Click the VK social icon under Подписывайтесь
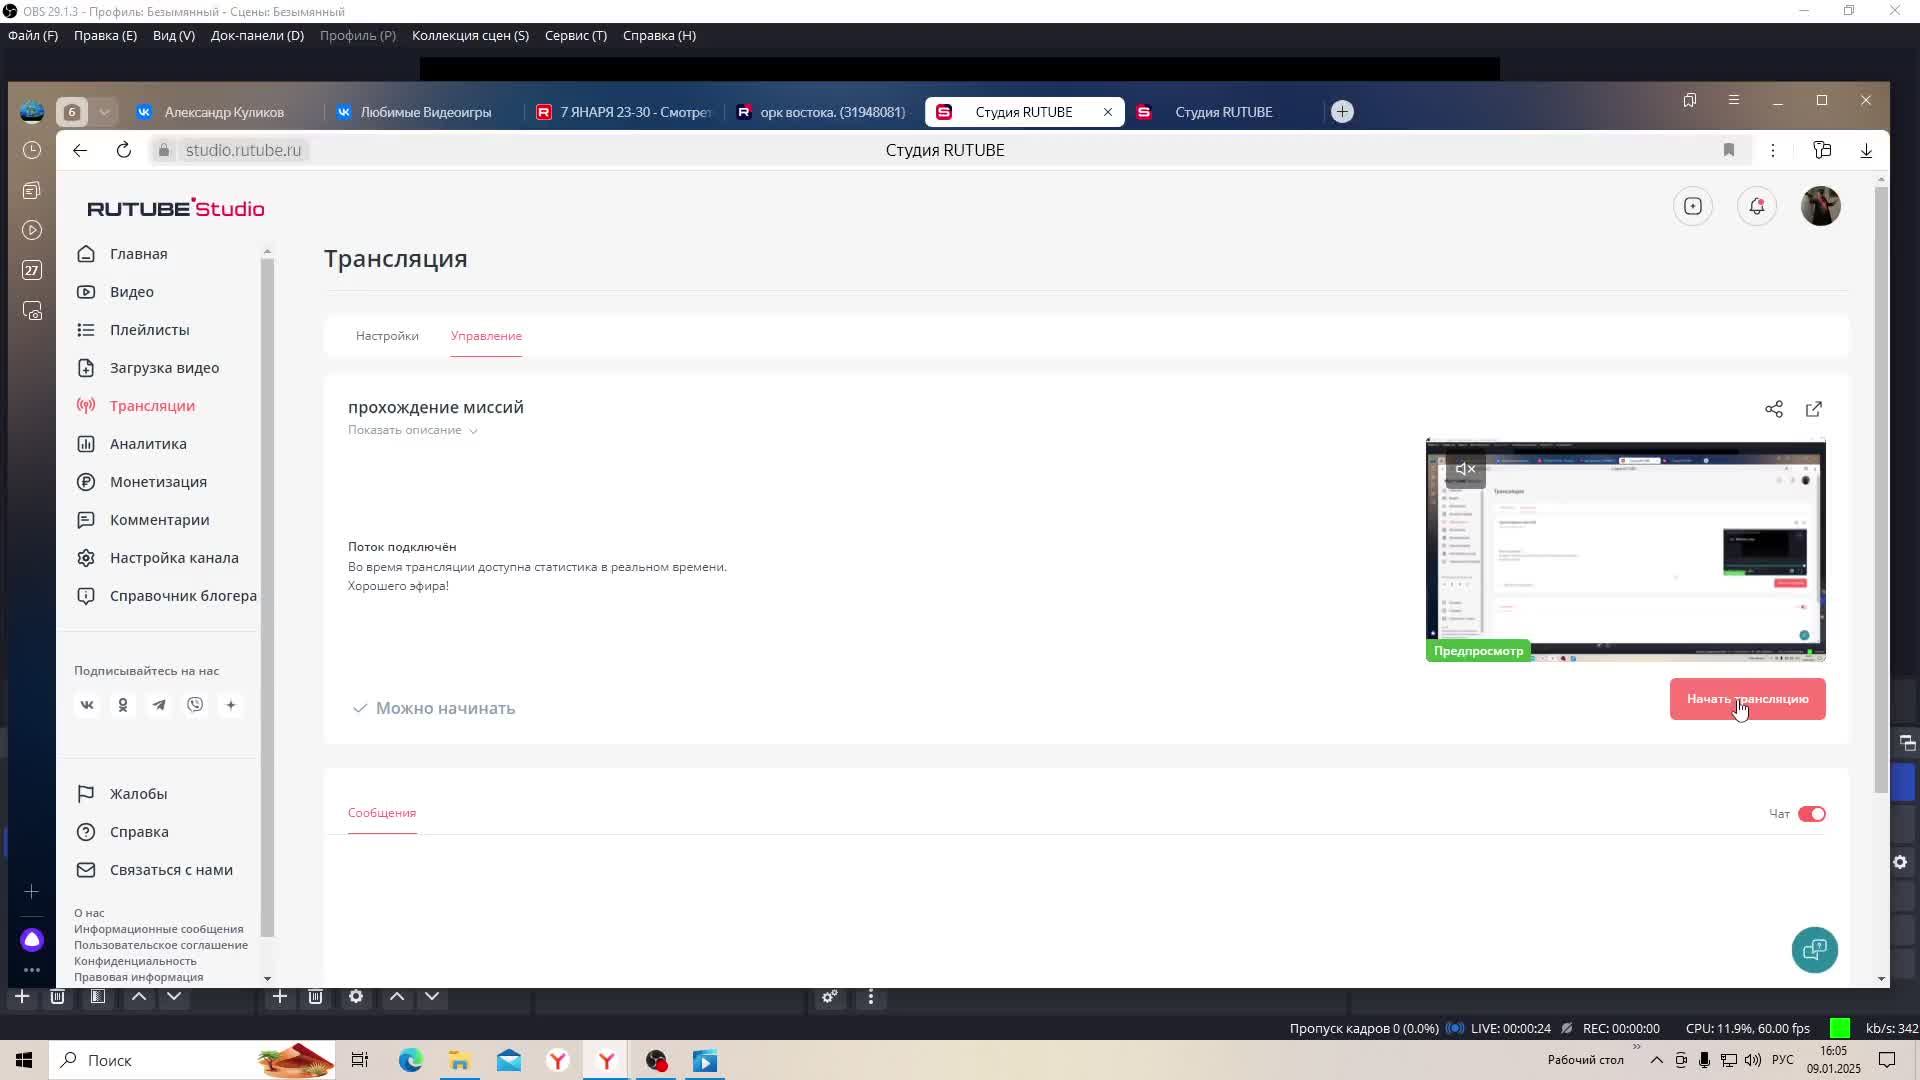 click(x=87, y=705)
